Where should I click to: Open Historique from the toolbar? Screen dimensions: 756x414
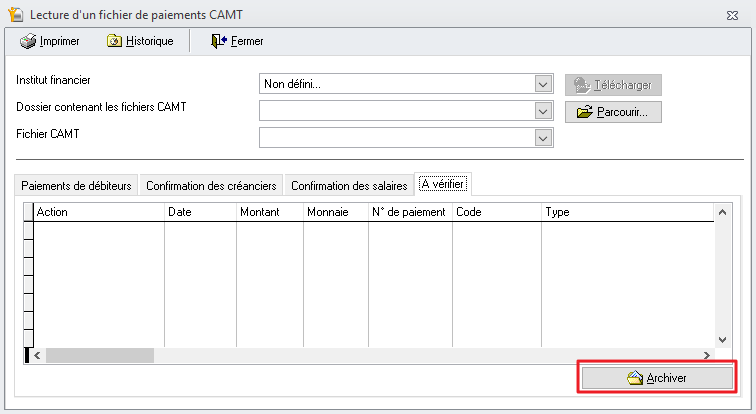tap(140, 41)
